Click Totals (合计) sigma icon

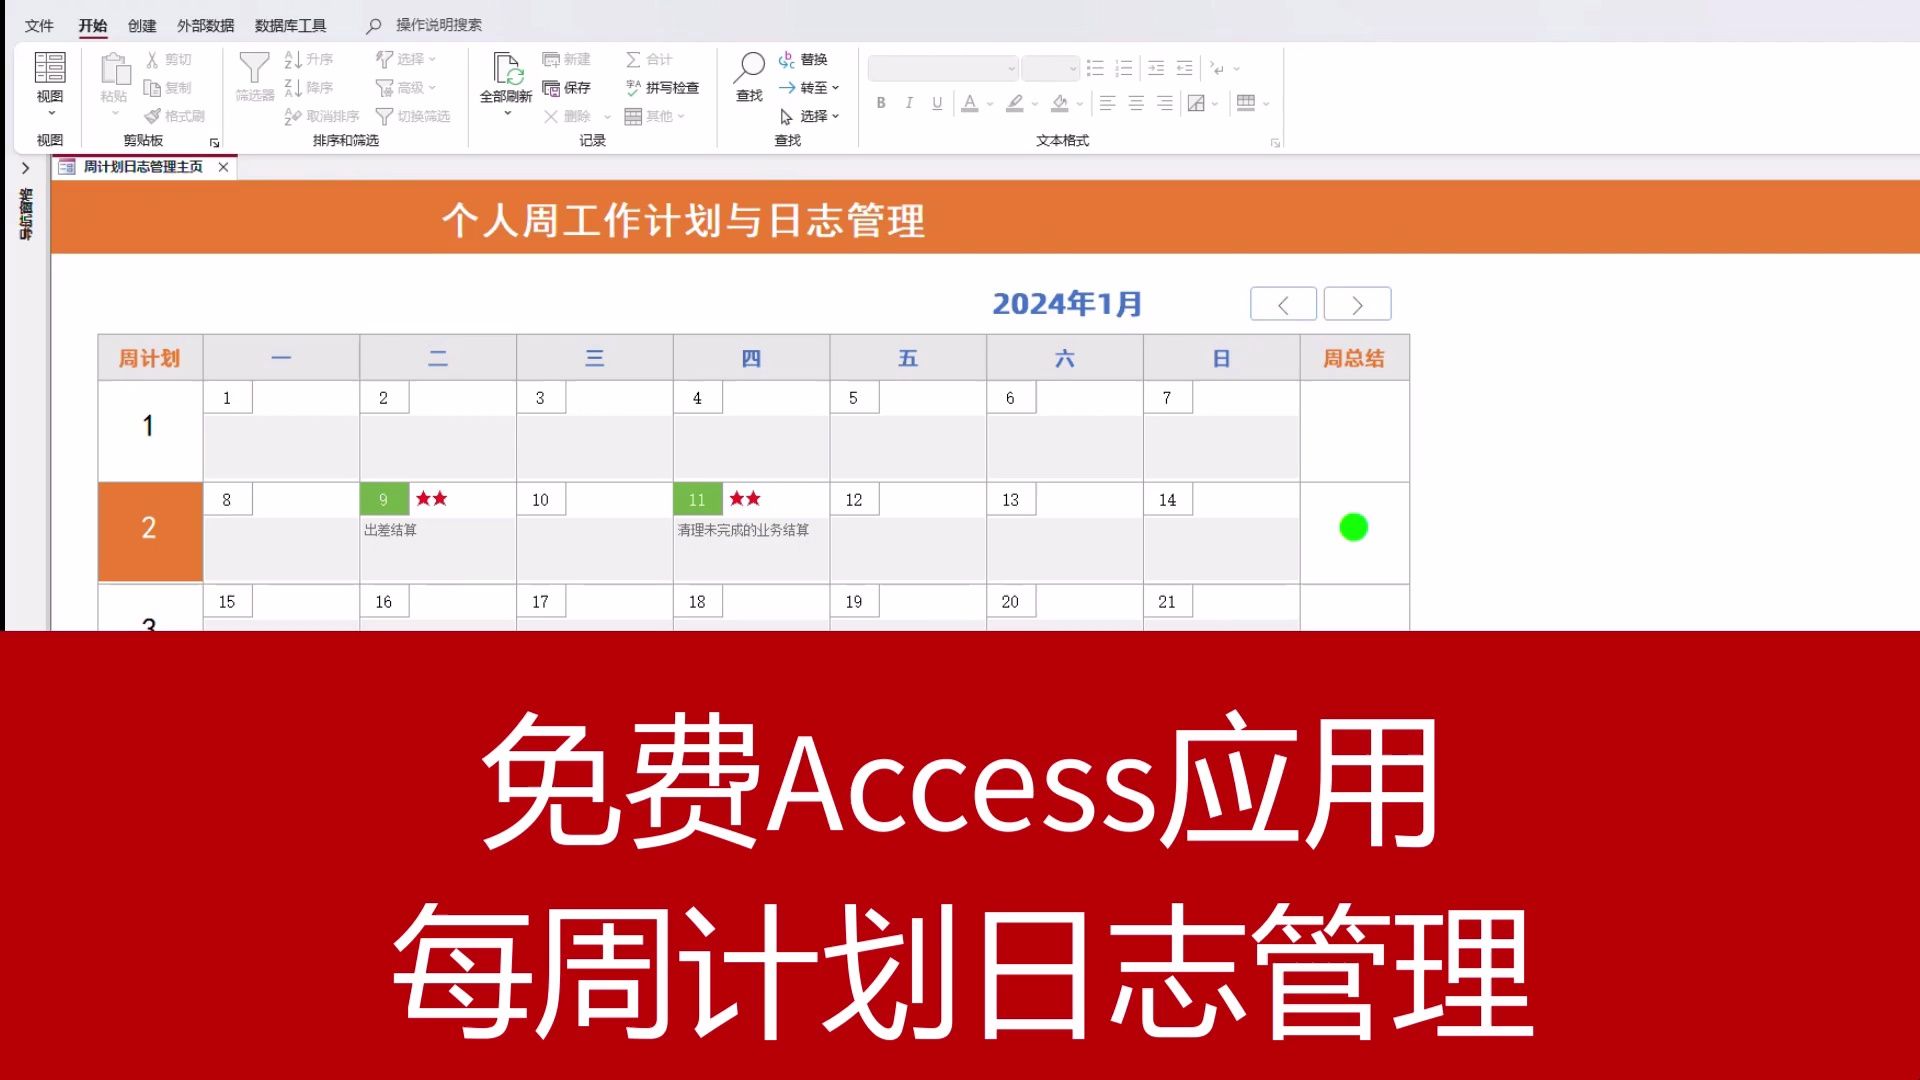pos(633,60)
